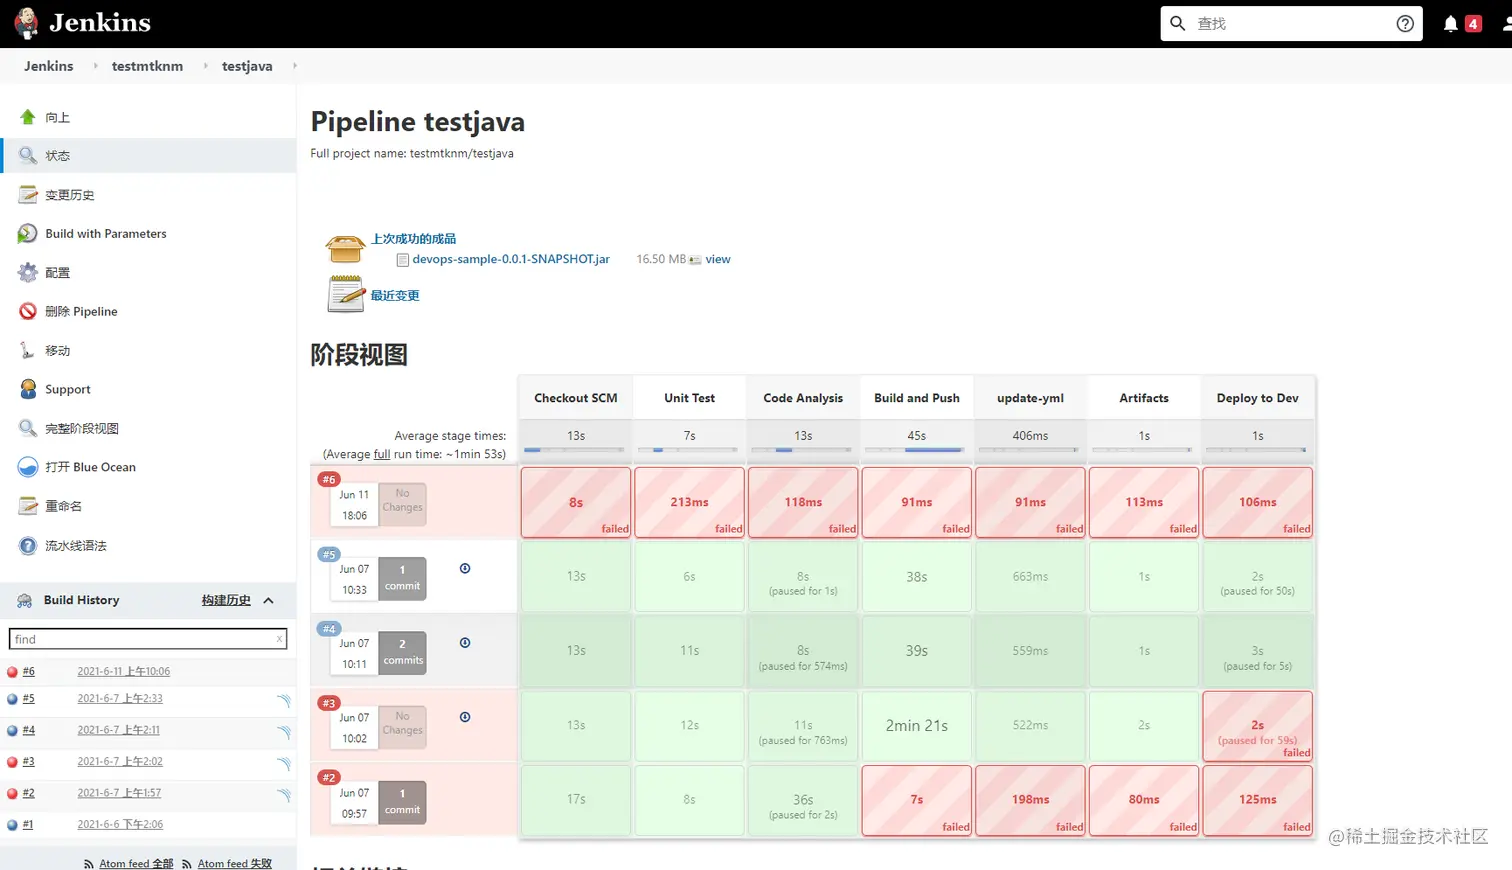Click the Build with Parameters clock icon
The image size is (1512, 870).
click(28, 234)
